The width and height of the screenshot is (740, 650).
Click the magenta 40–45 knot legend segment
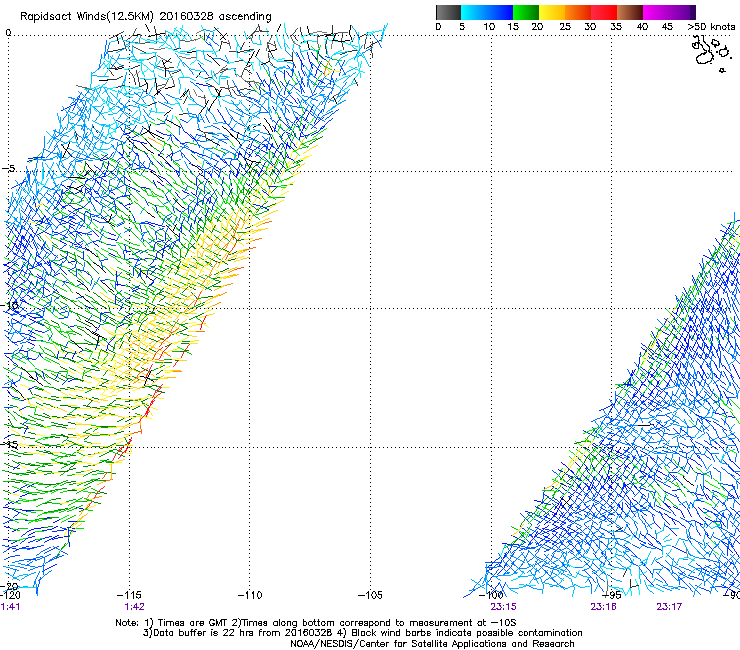[x=656, y=12]
